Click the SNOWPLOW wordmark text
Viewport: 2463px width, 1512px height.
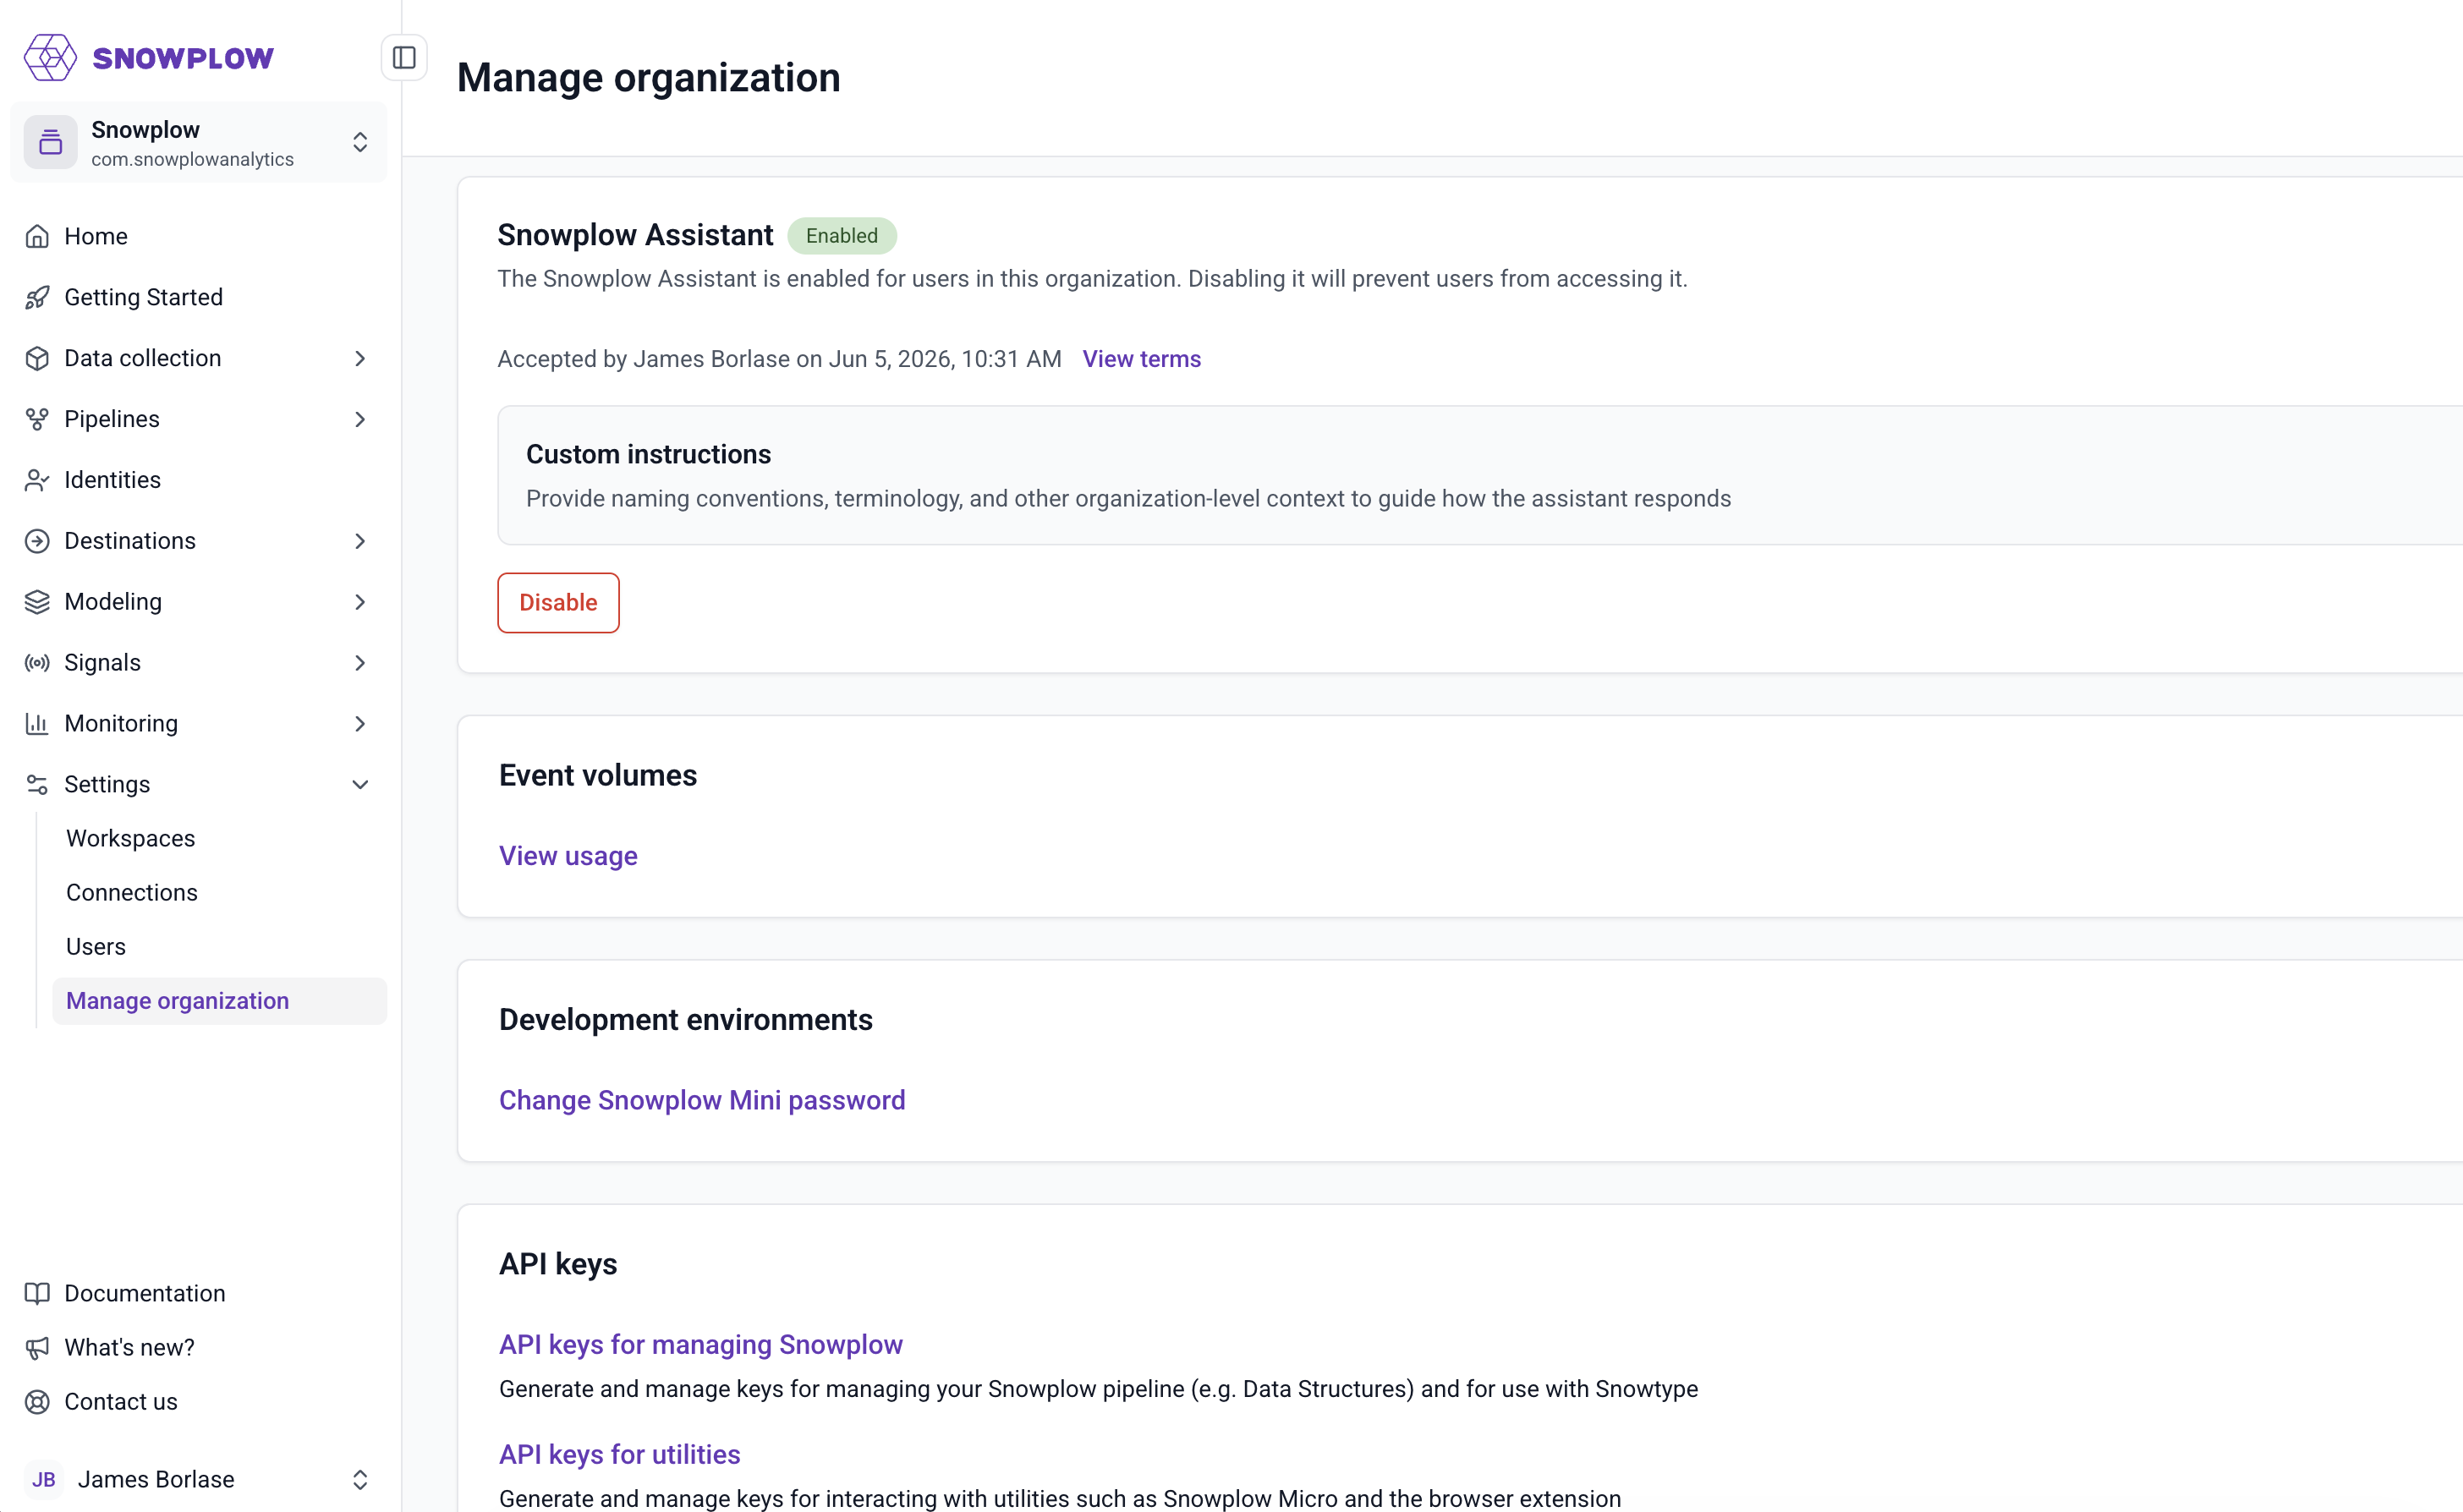(182, 59)
